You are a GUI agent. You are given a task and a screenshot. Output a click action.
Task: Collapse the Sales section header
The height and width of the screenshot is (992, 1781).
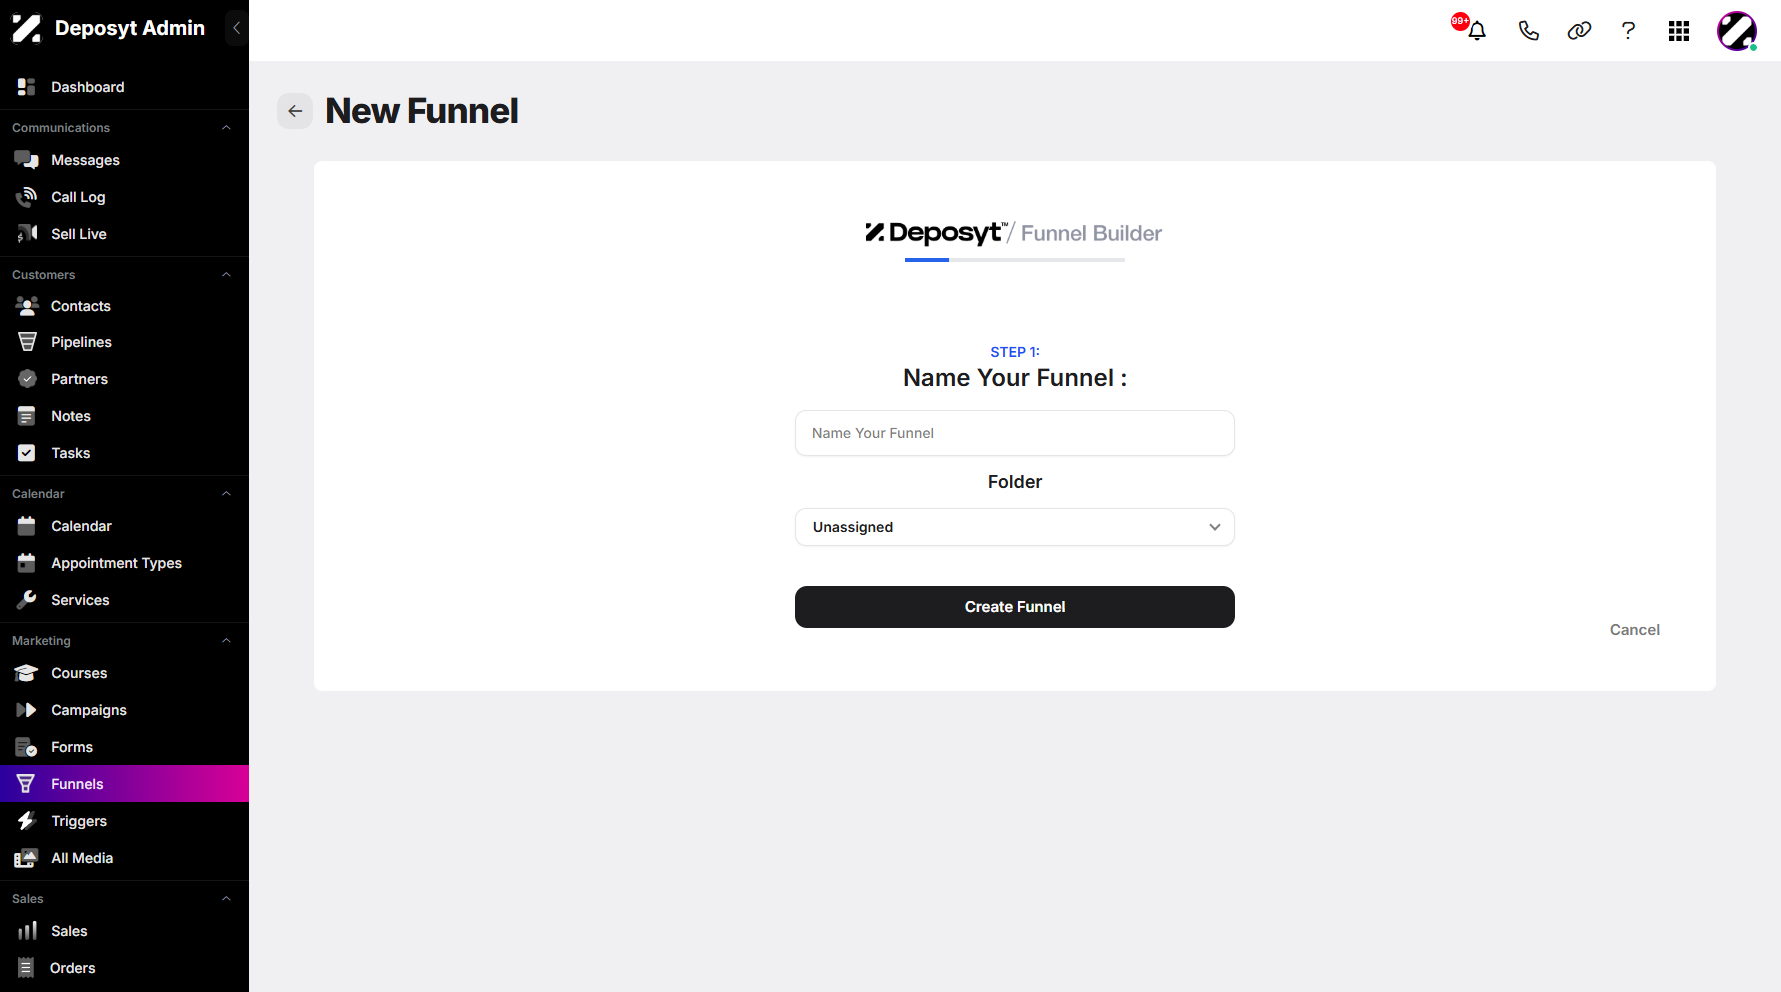226,899
